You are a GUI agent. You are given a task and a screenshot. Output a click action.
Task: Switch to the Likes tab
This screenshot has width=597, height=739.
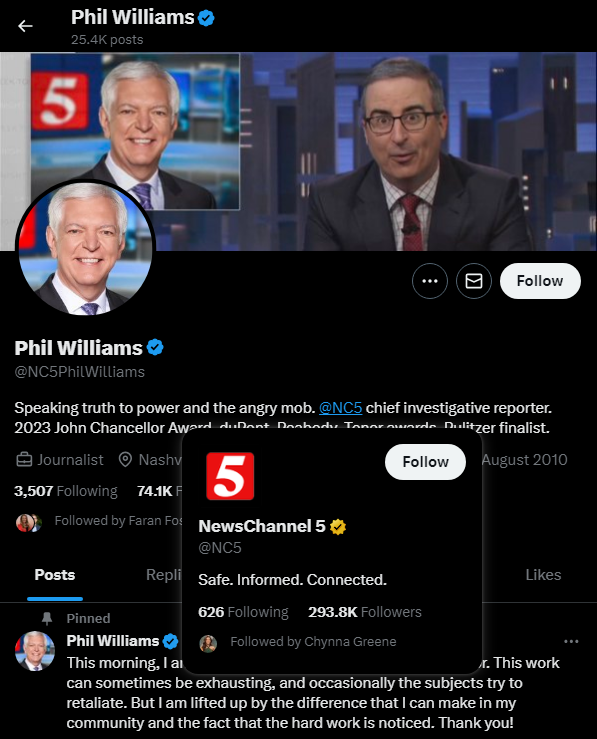pos(543,575)
